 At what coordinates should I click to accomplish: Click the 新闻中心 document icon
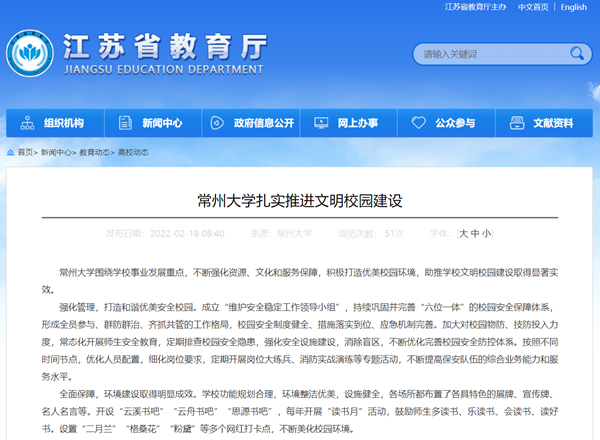[x=125, y=124]
